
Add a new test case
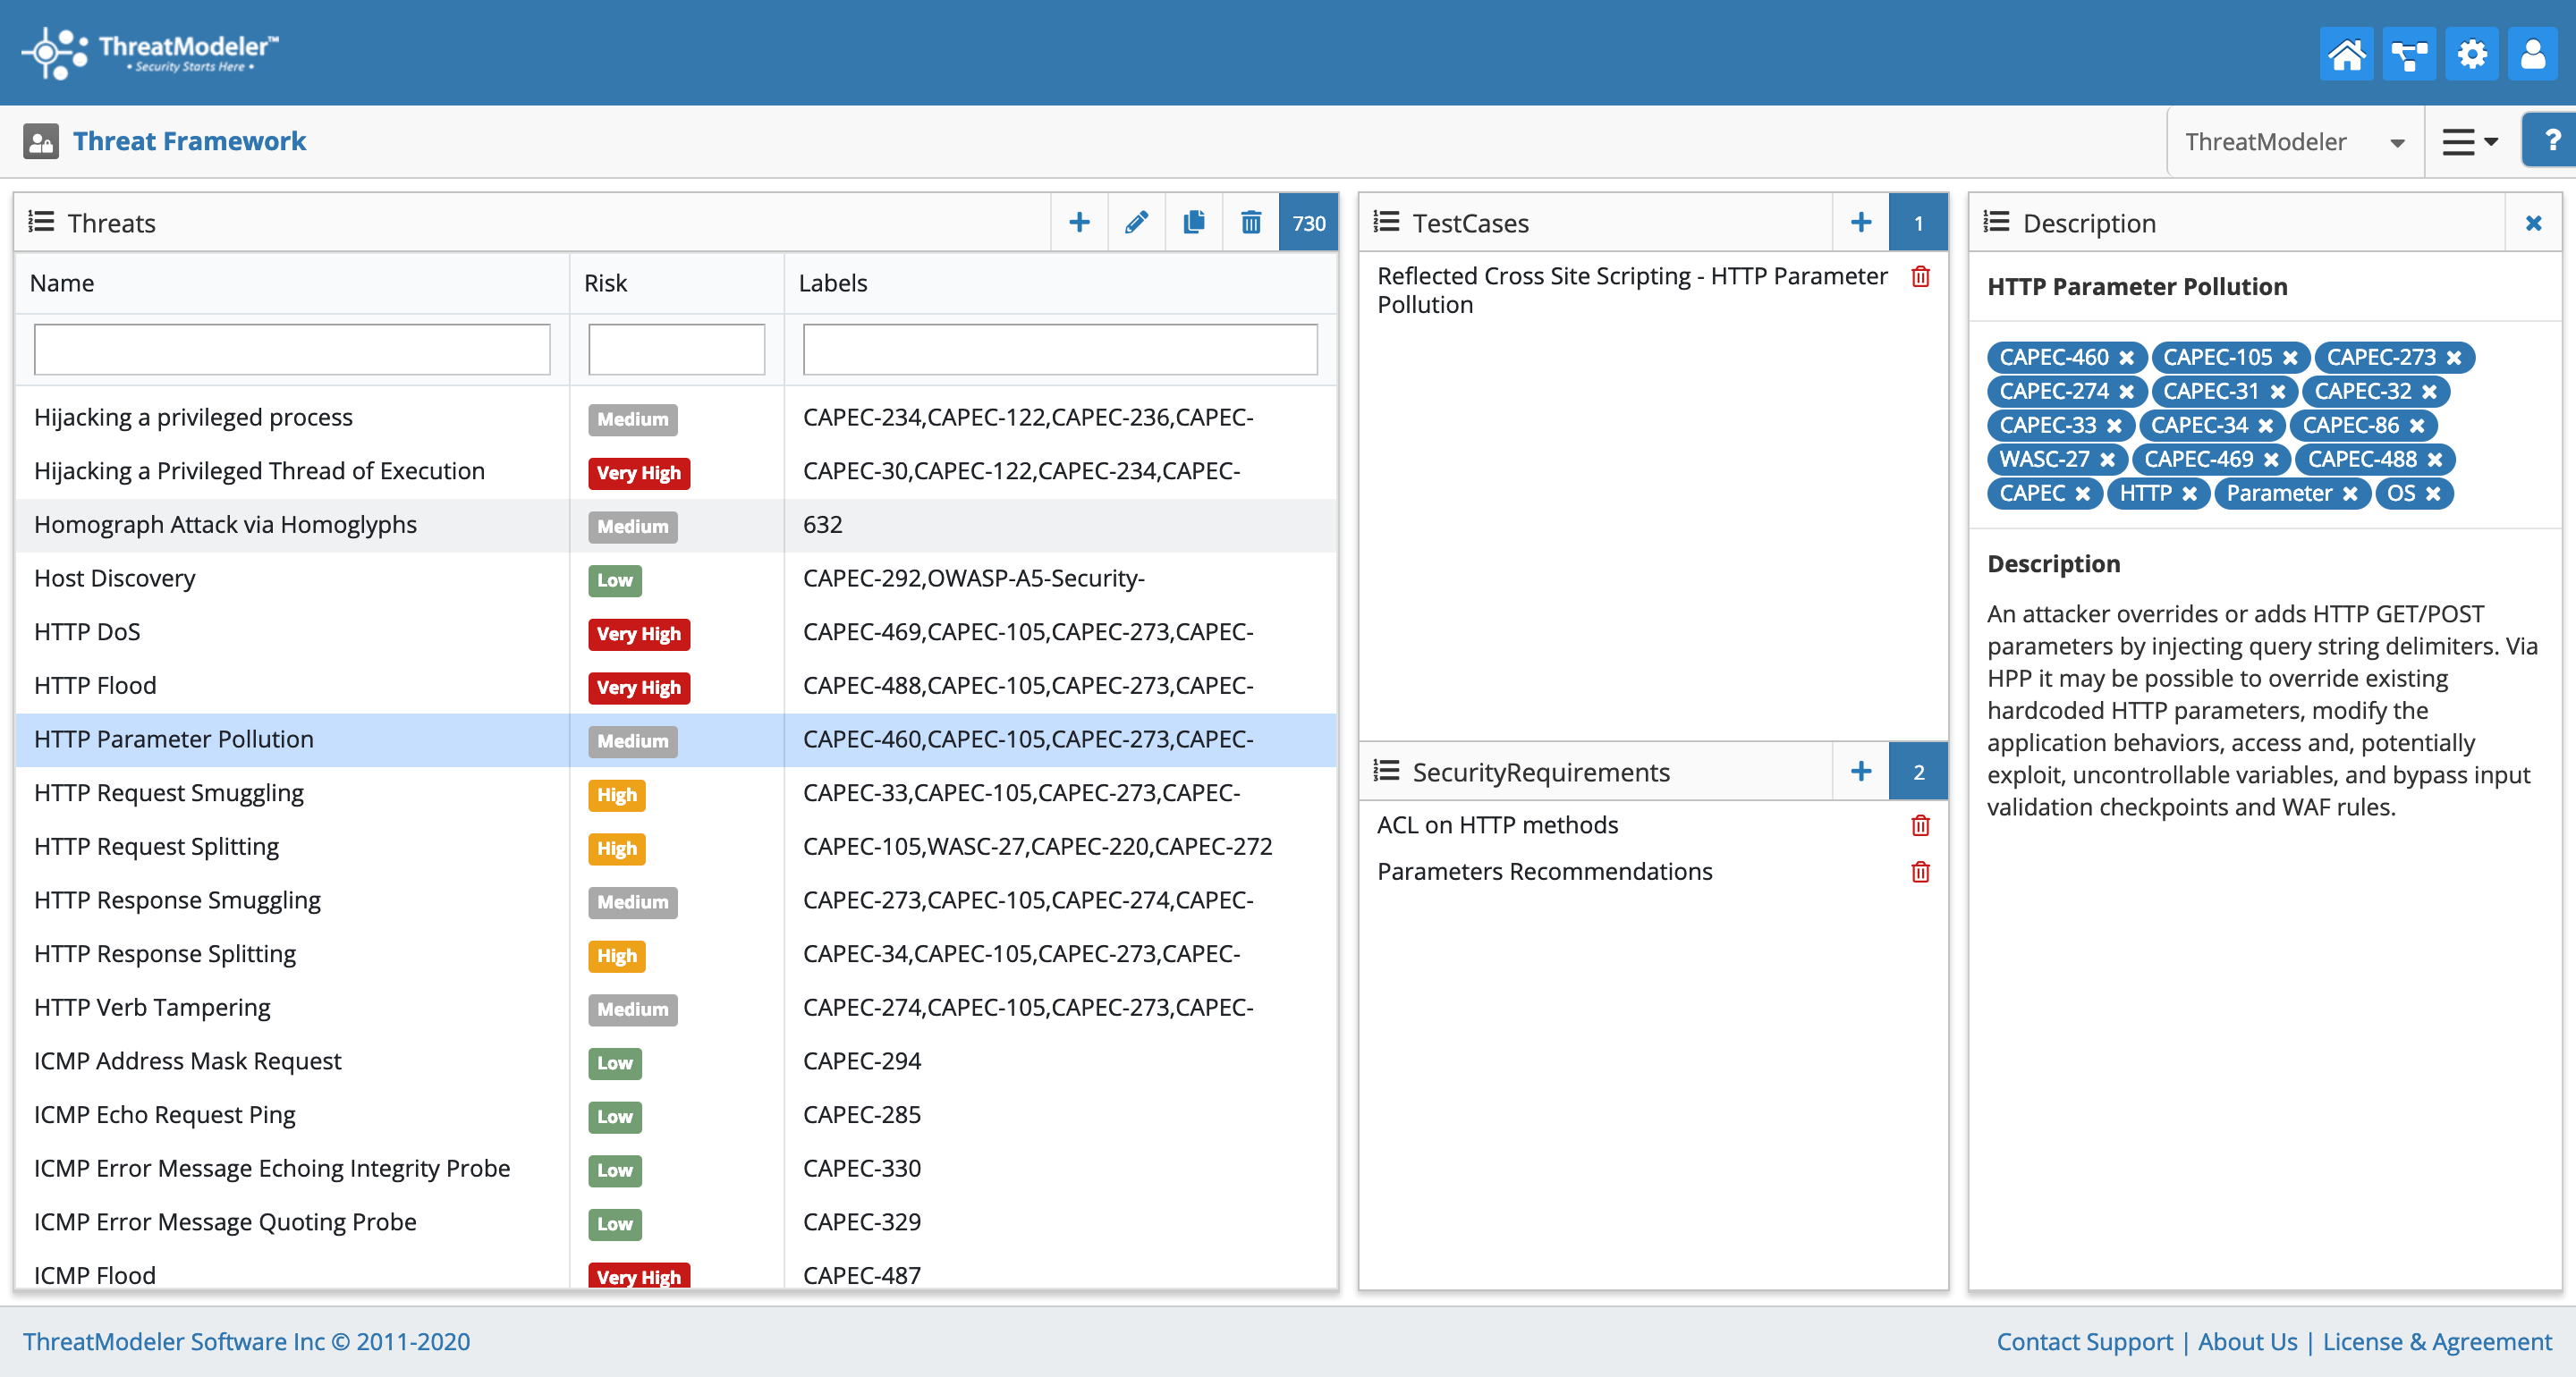tap(1860, 222)
